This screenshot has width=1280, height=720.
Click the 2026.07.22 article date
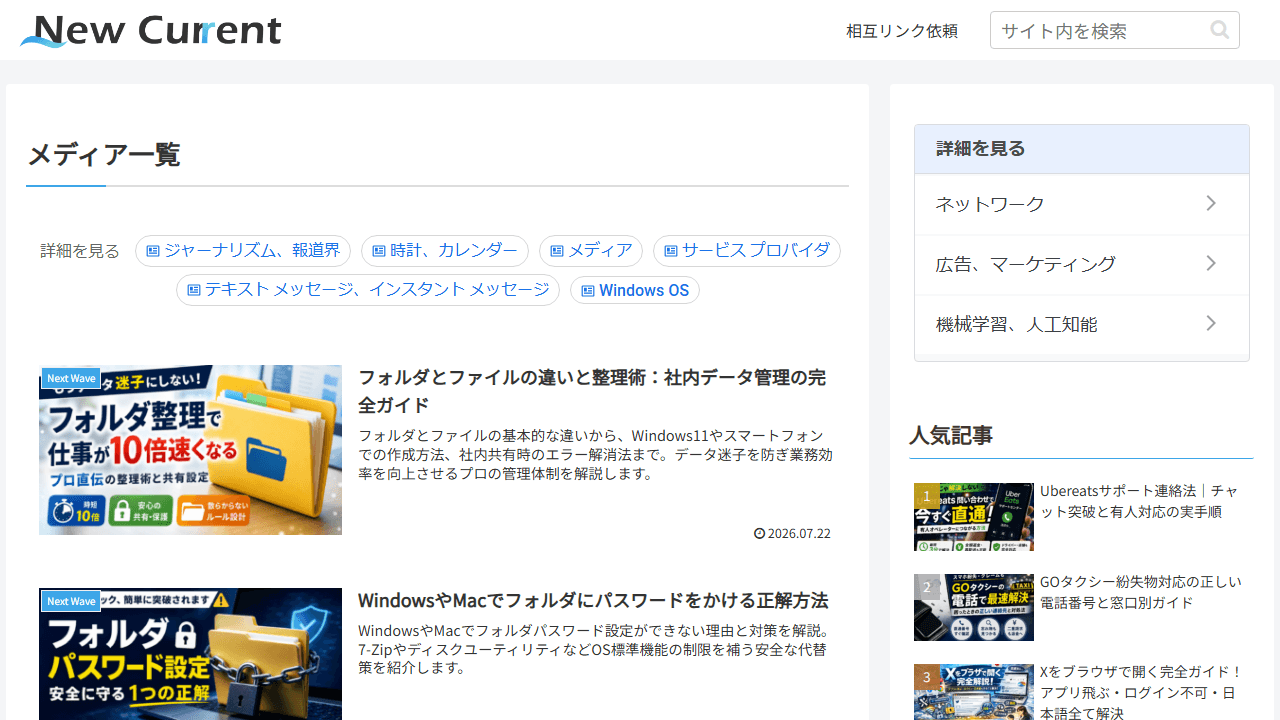point(799,534)
